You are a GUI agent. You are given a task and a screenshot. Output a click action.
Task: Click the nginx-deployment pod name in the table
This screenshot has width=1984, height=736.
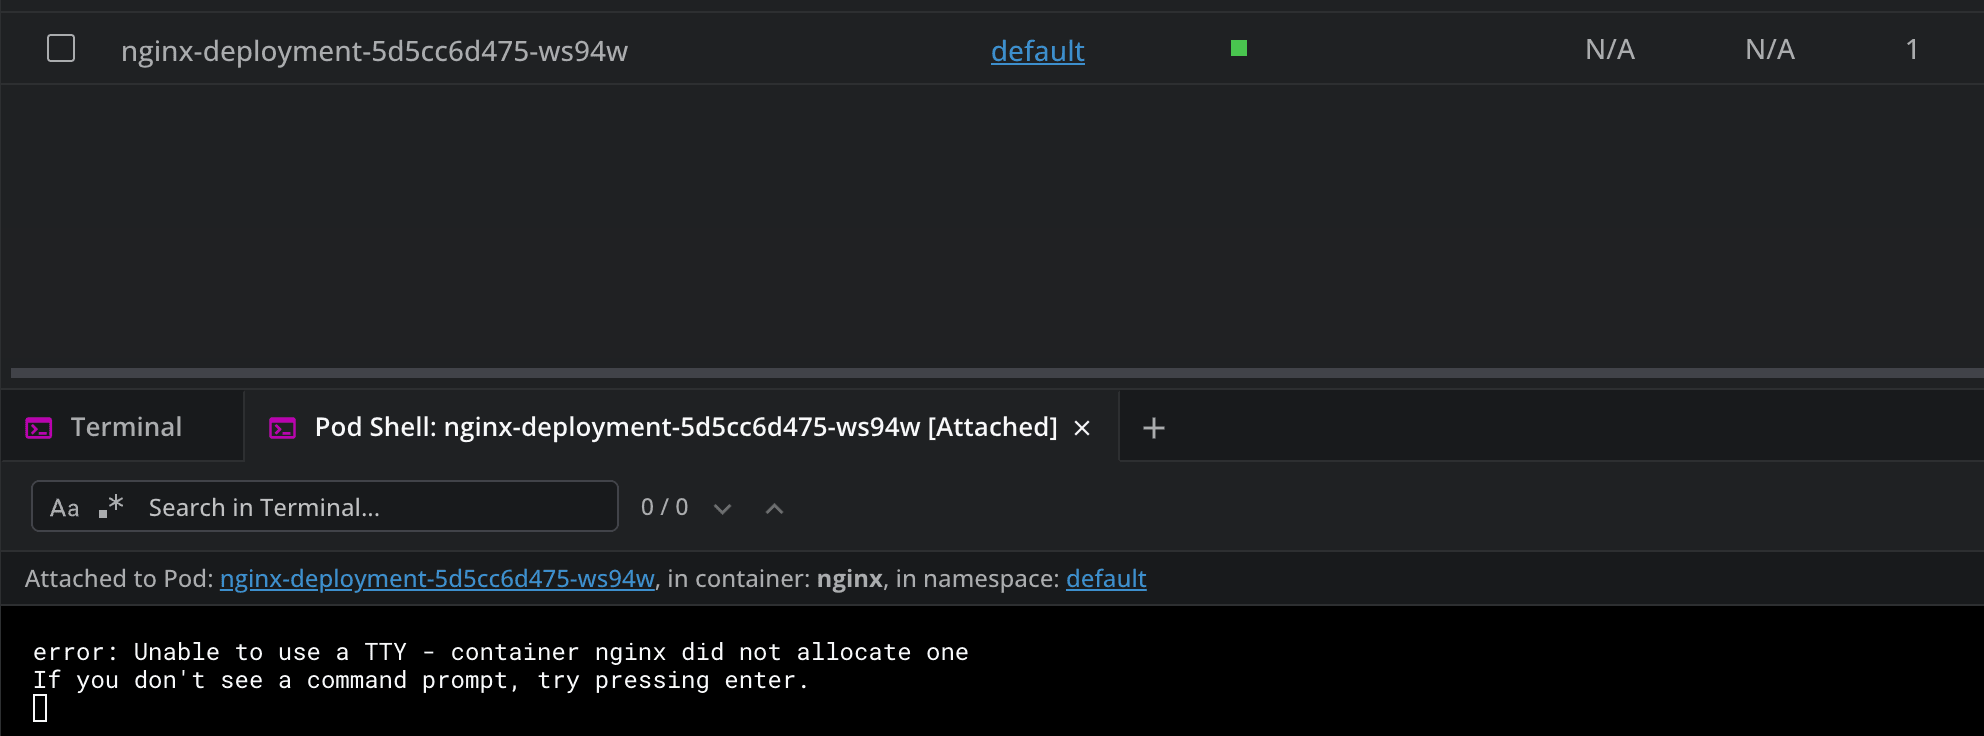pos(374,51)
